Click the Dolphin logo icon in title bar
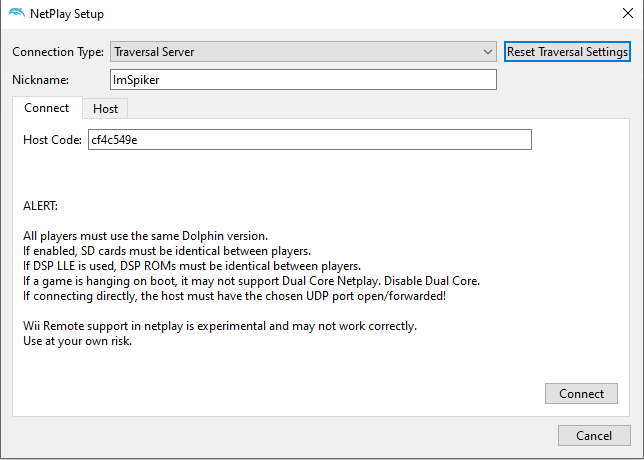The height and width of the screenshot is (460, 644). [x=17, y=13]
